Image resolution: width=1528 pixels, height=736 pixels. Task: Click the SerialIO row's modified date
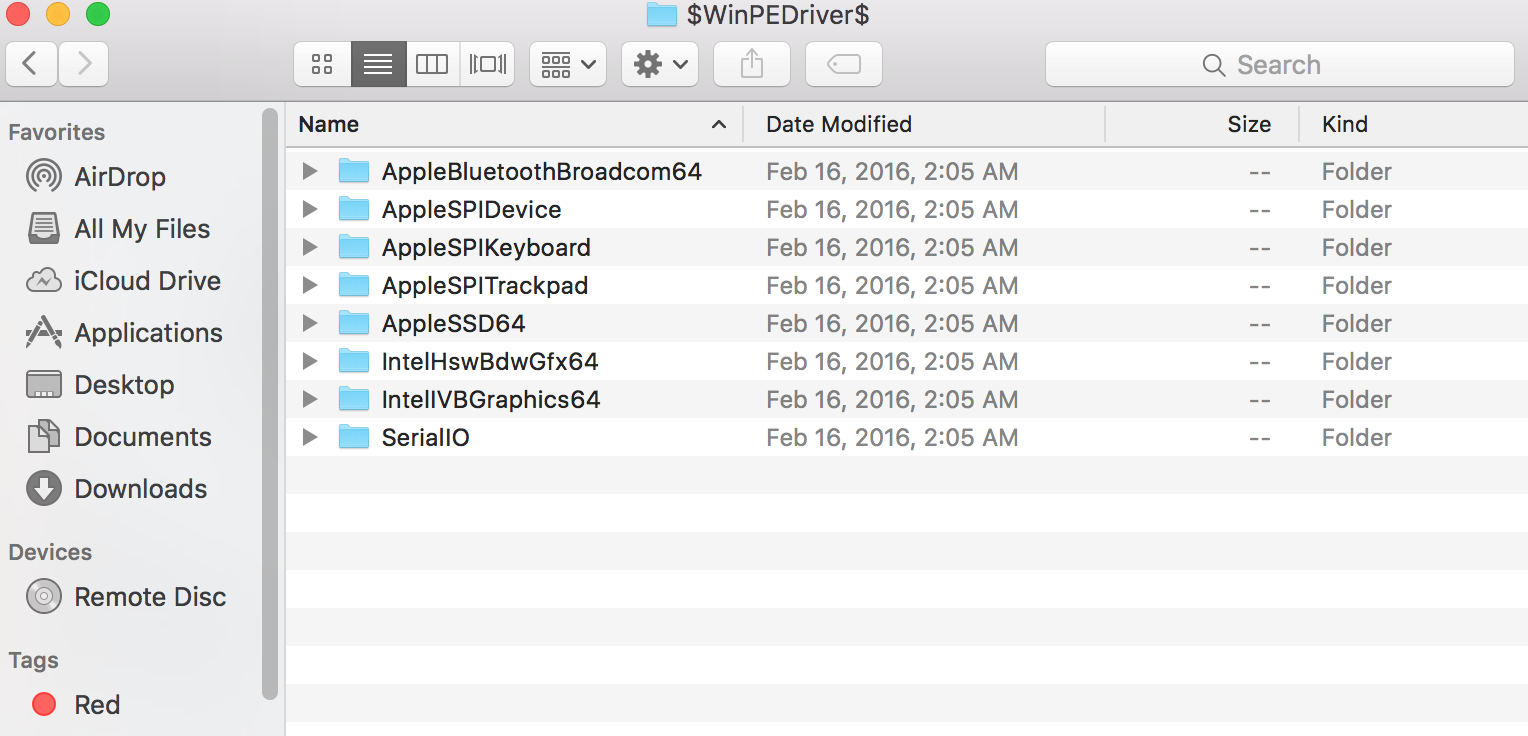pyautogui.click(x=892, y=437)
